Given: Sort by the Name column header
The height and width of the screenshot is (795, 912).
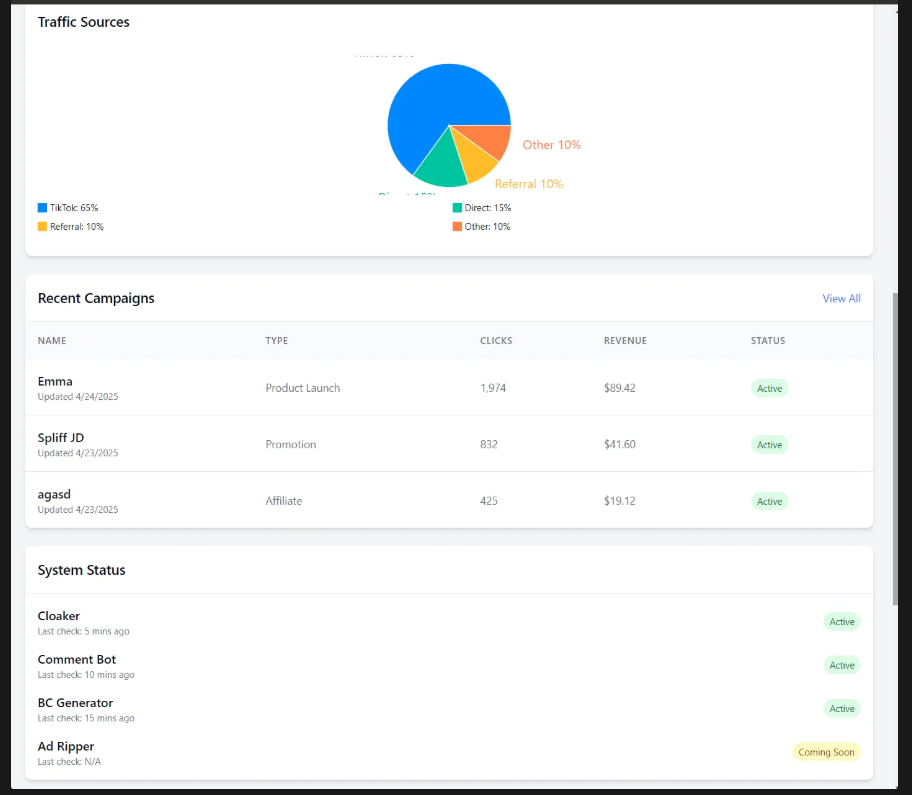Looking at the screenshot, I should (x=52, y=341).
